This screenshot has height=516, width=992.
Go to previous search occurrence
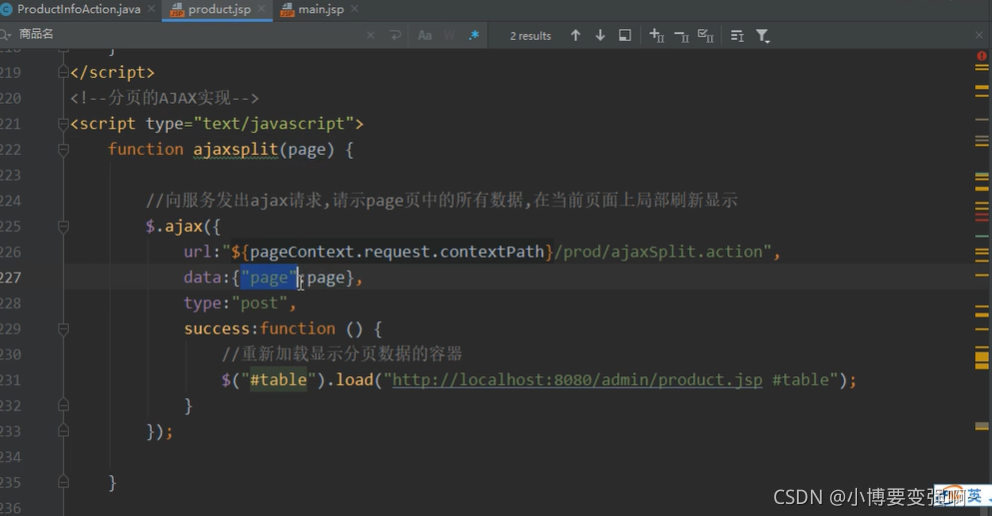(575, 35)
